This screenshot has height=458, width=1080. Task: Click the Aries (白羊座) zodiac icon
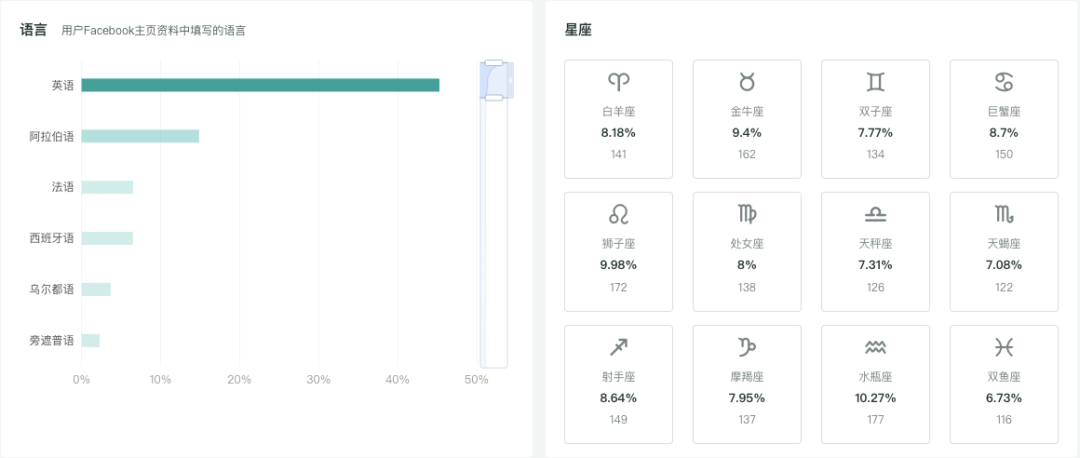point(619,82)
